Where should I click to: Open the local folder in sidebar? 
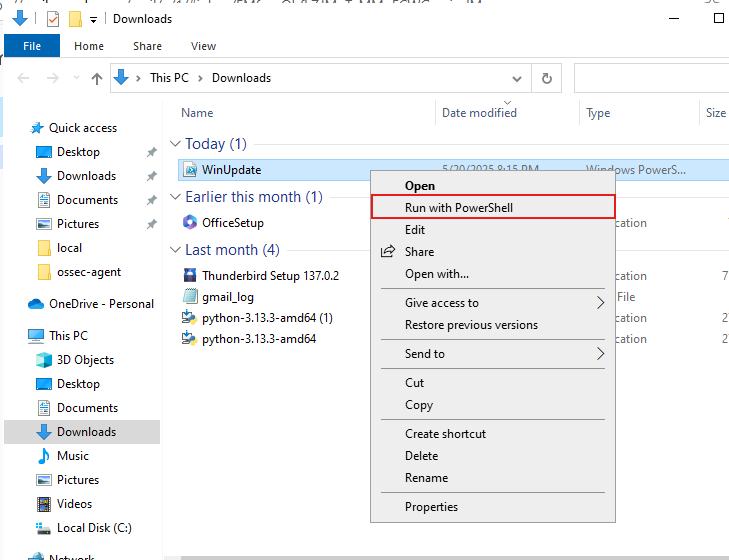[69, 248]
